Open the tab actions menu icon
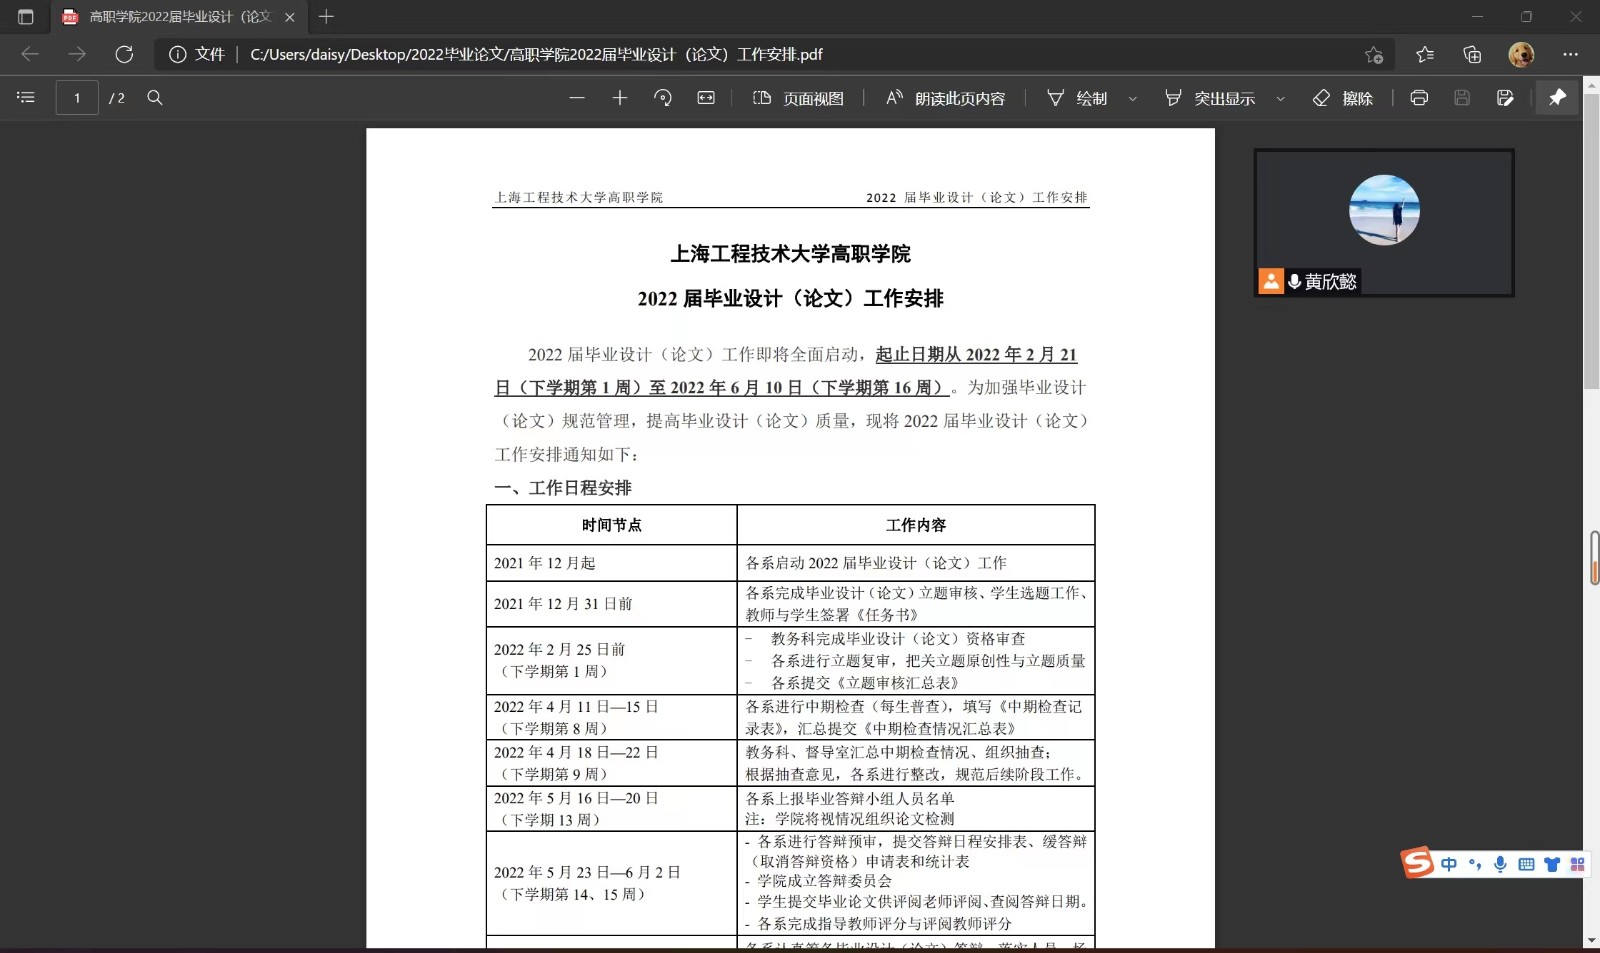 coord(26,17)
